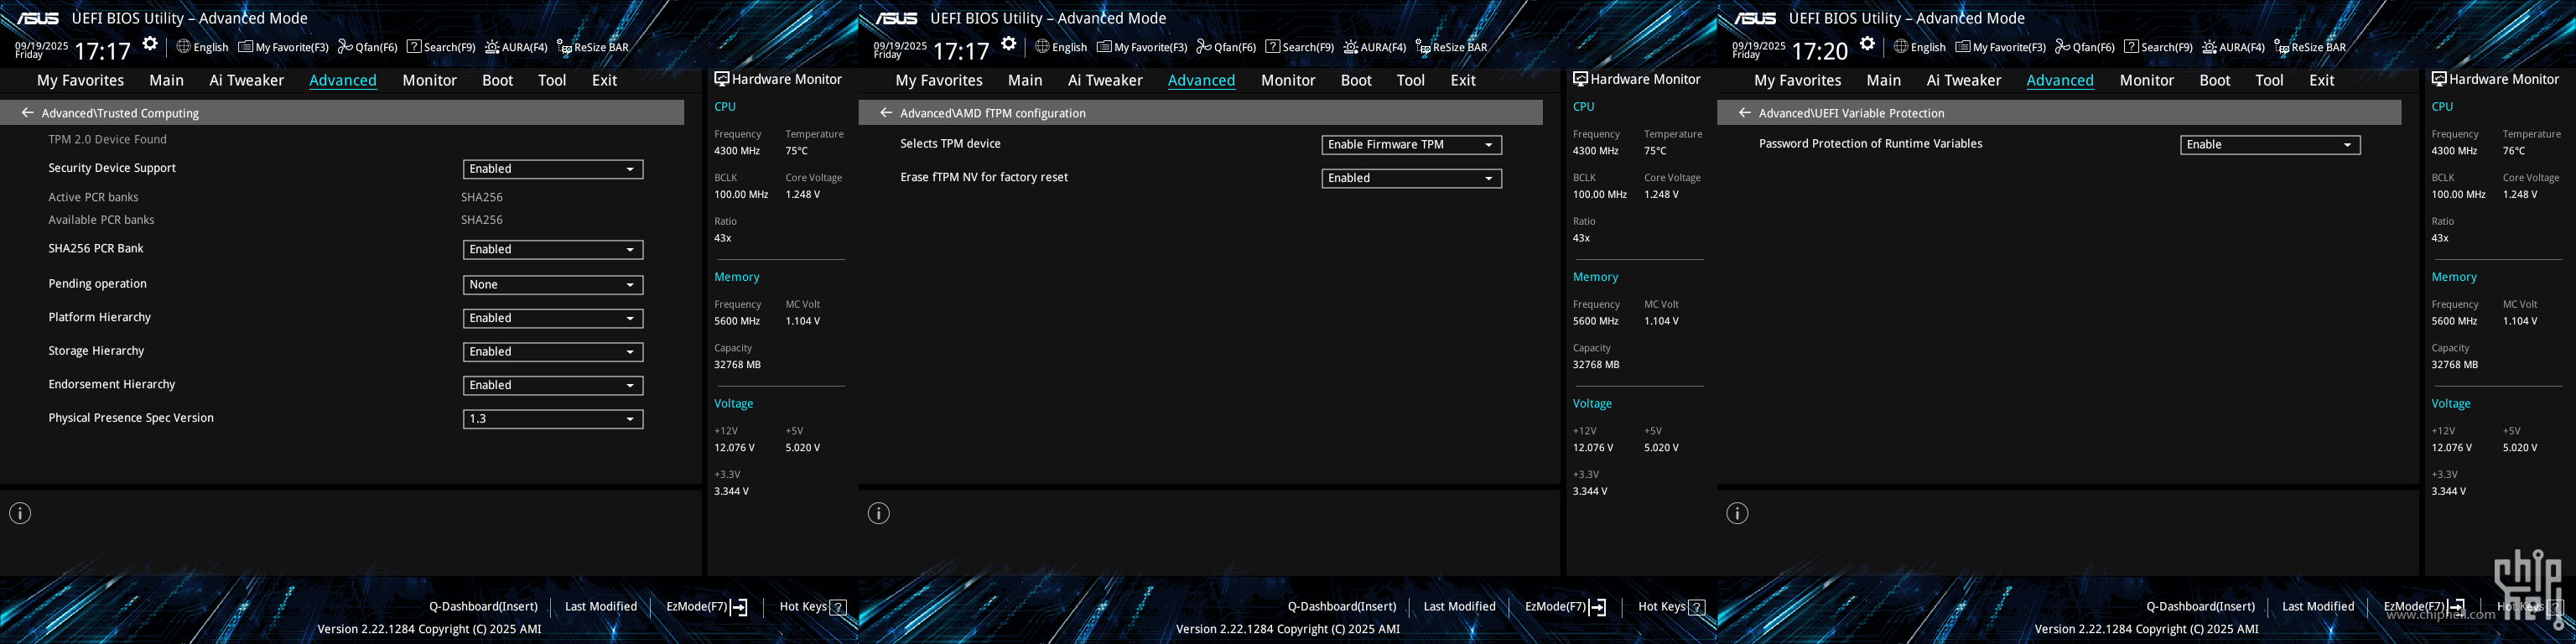Open Physical Presence Spec Version dropdown

(552, 418)
